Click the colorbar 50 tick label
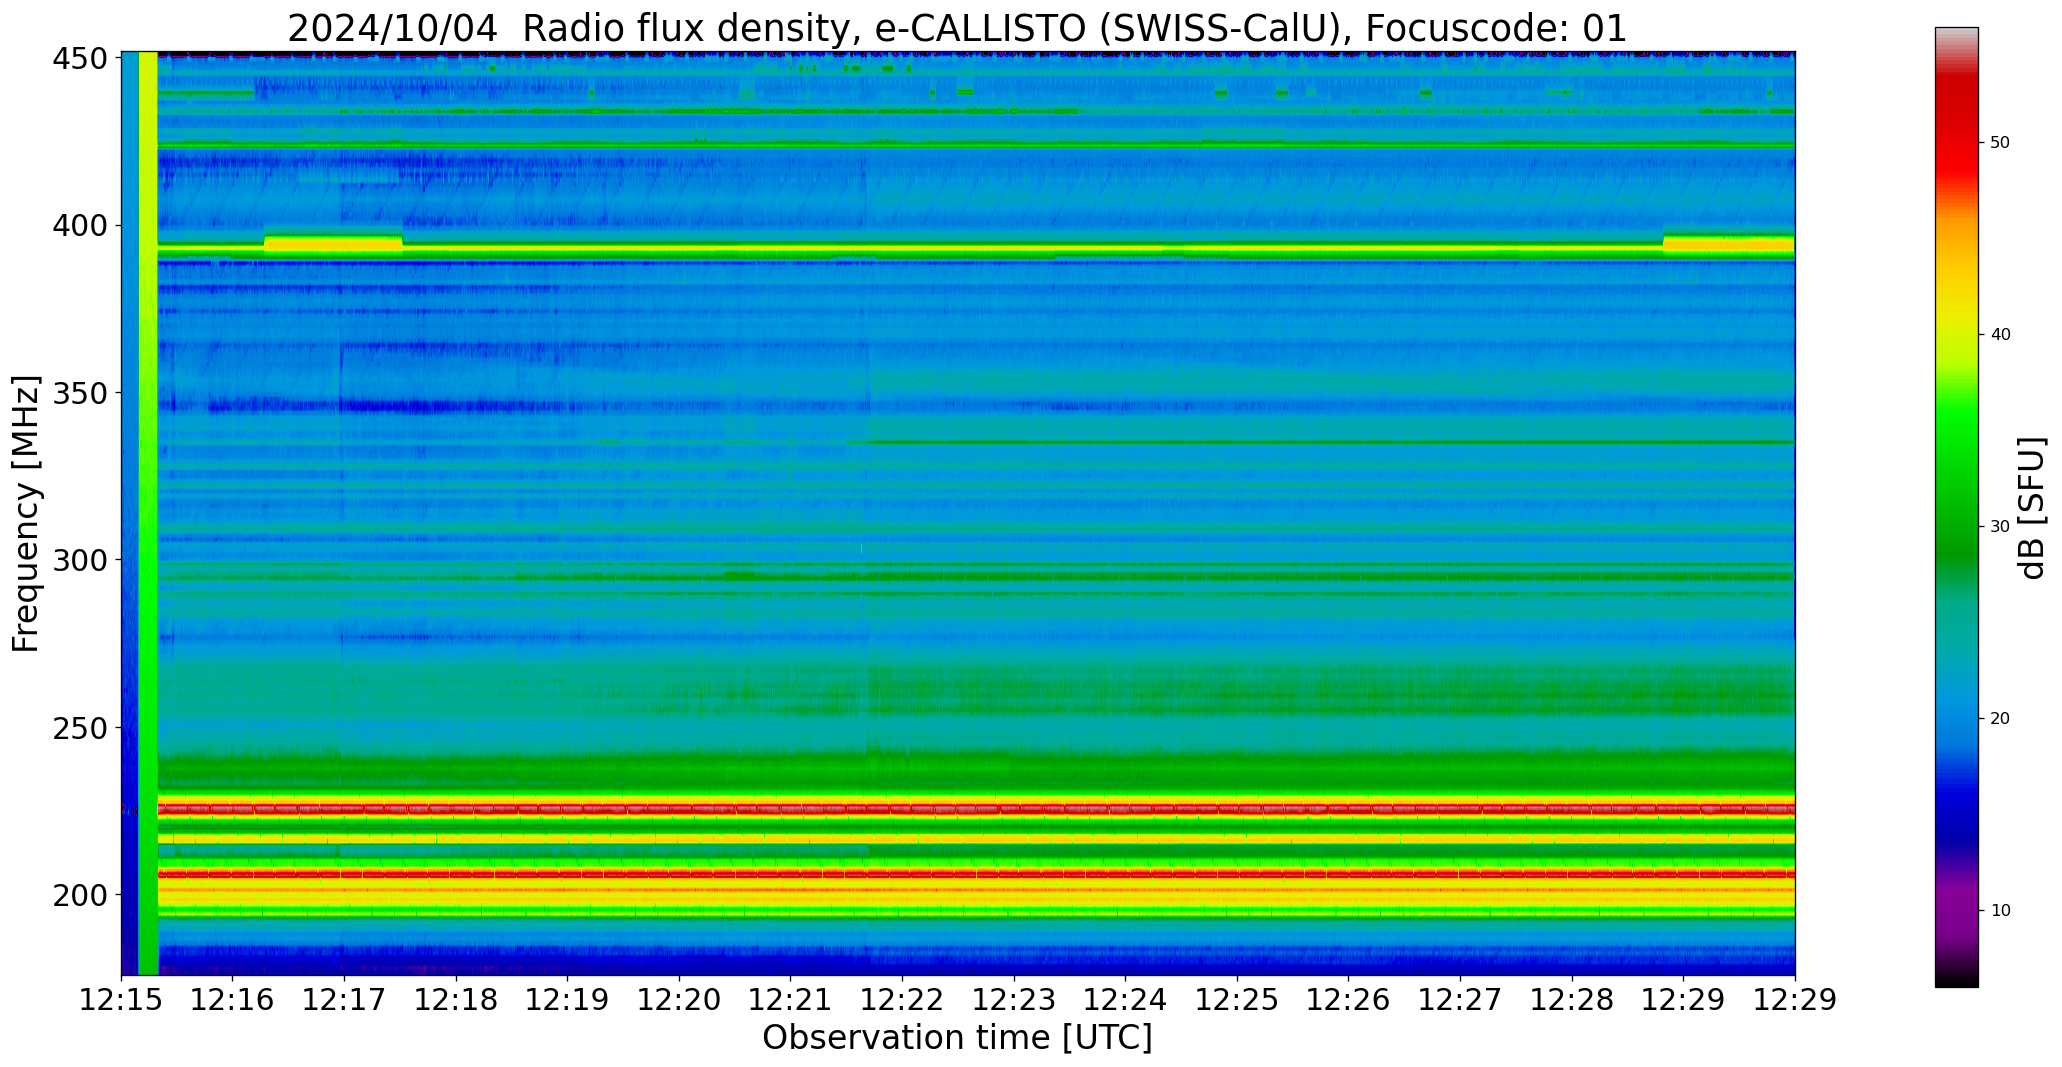The height and width of the screenshot is (1067, 2062). (2000, 143)
